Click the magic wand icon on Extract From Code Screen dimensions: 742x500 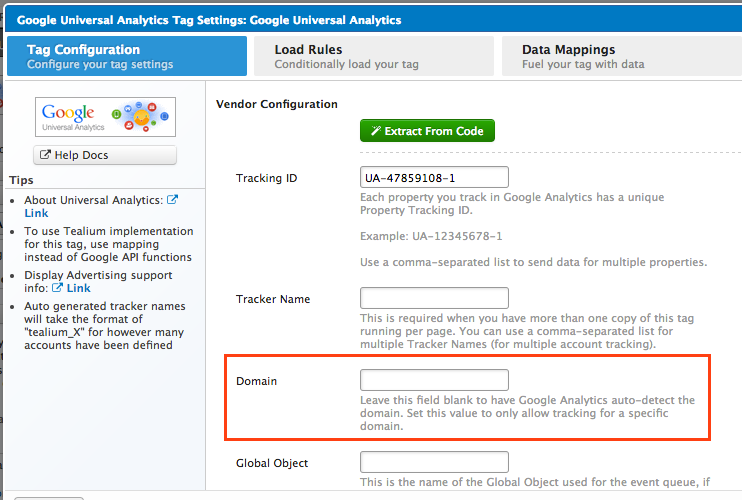coord(375,131)
